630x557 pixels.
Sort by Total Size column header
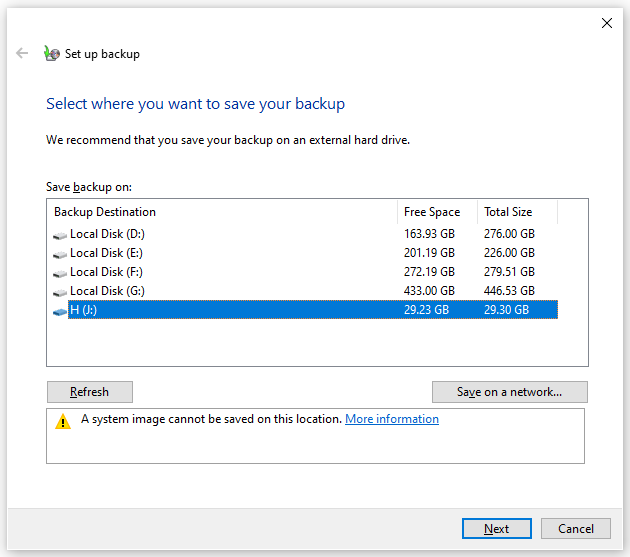pyautogui.click(x=518, y=212)
